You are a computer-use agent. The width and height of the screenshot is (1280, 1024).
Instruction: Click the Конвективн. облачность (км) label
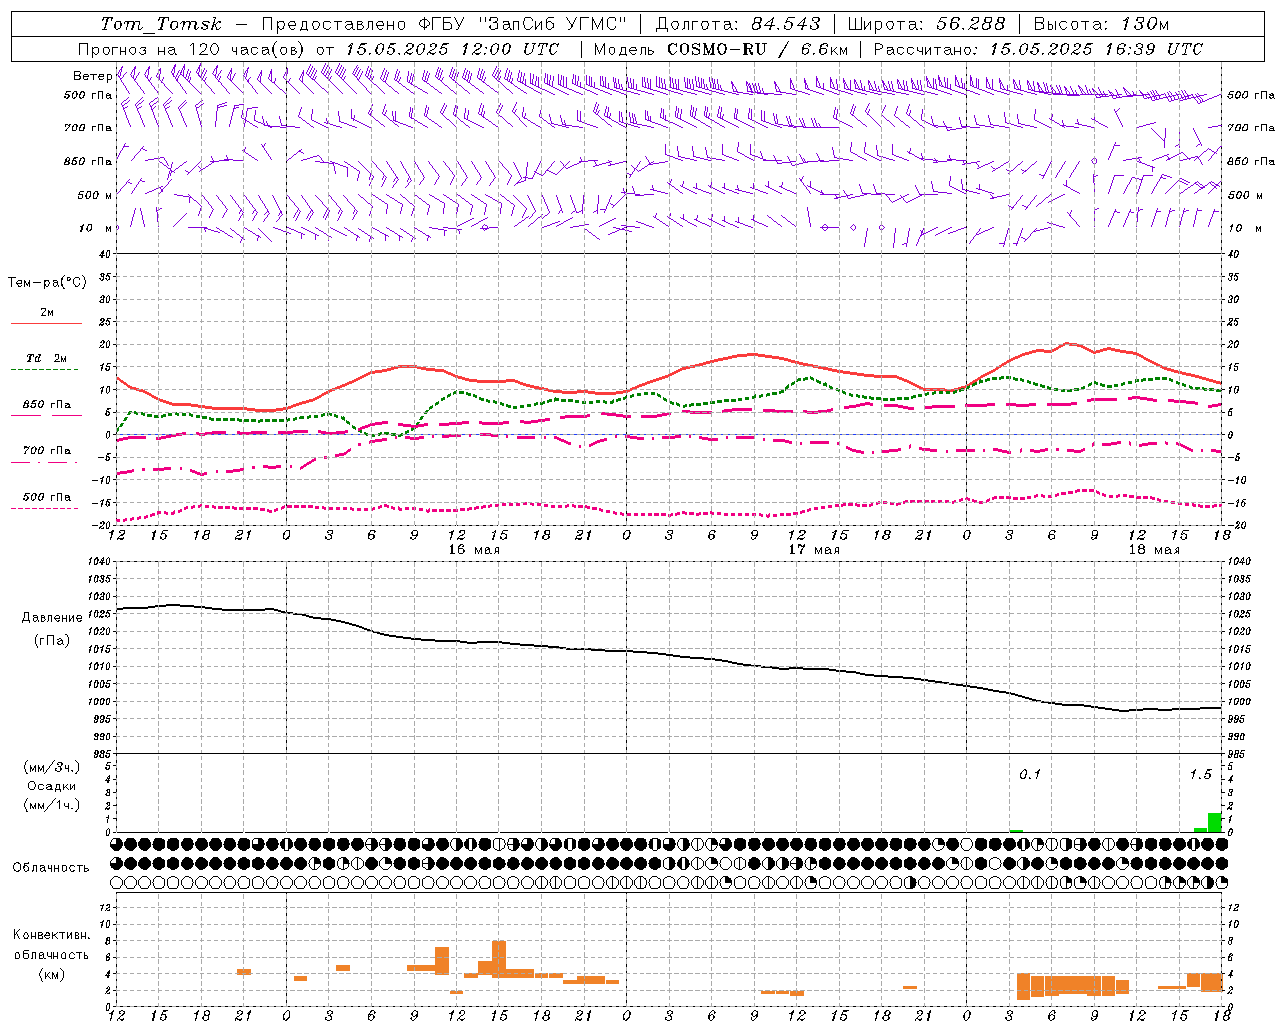pyautogui.click(x=51, y=954)
